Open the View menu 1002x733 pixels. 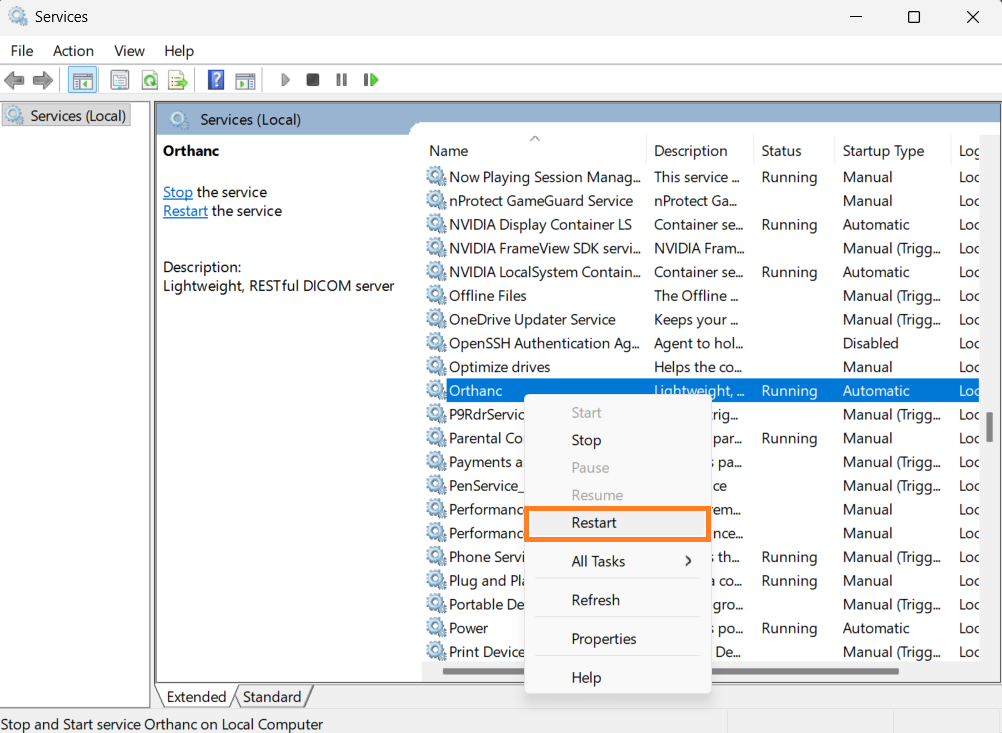tap(129, 50)
